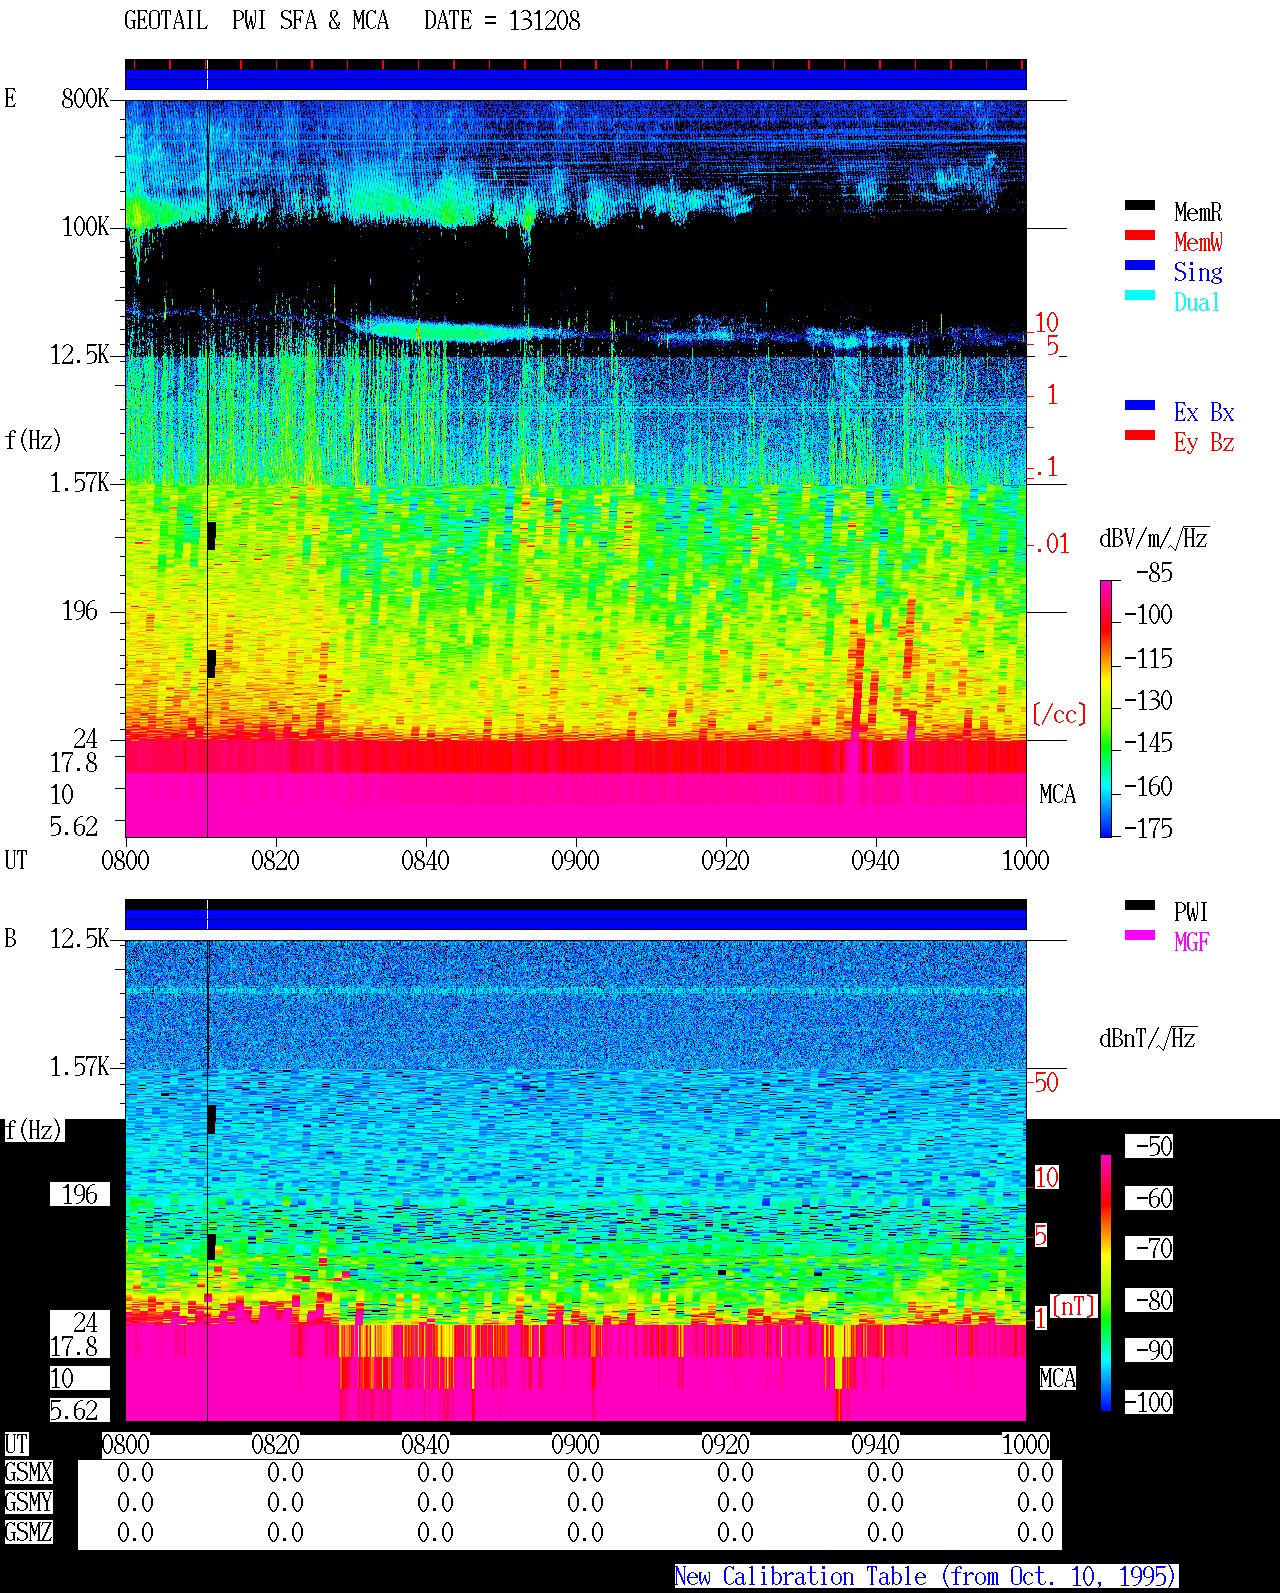Click the 'New Calibration Table' note link

pos(926,1577)
